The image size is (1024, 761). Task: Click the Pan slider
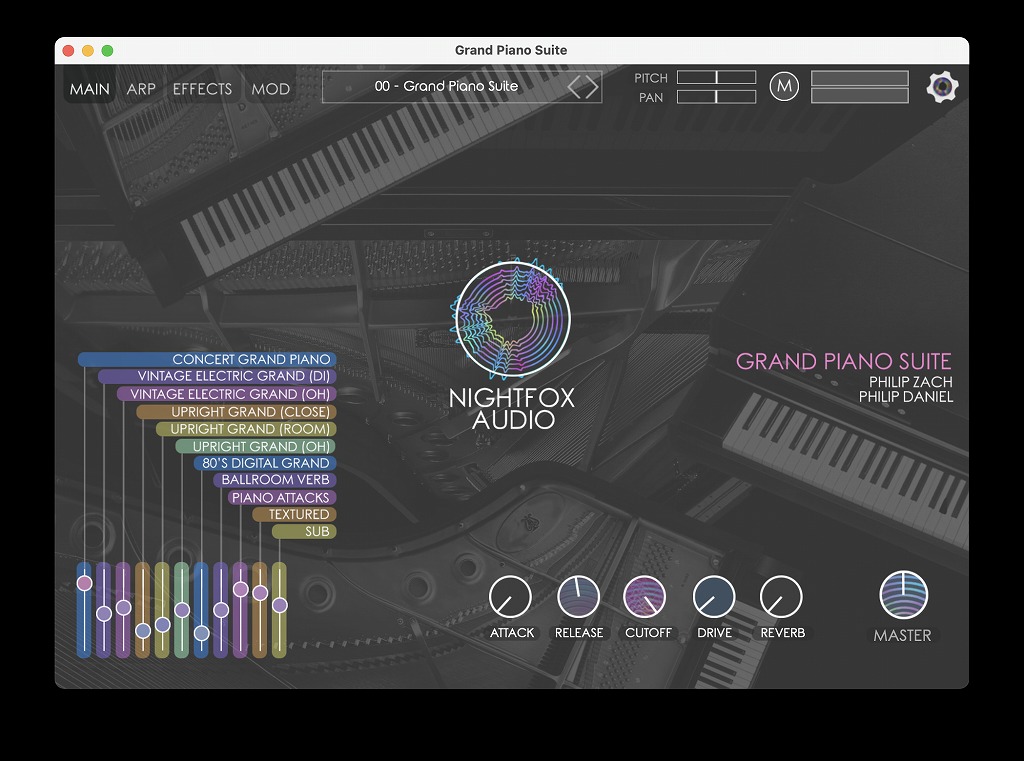(x=716, y=97)
